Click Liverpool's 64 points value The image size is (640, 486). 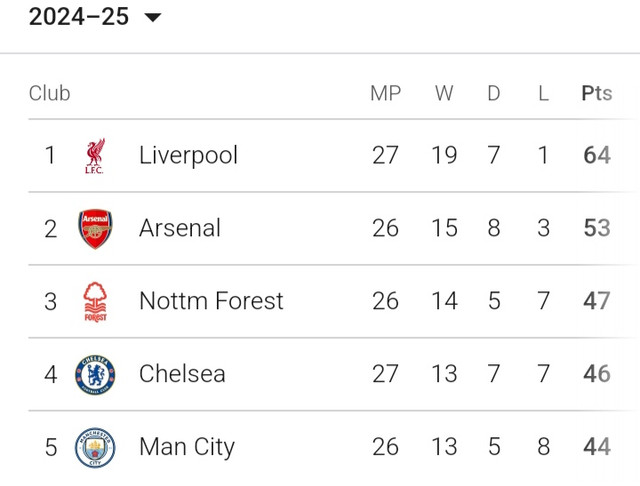(597, 155)
